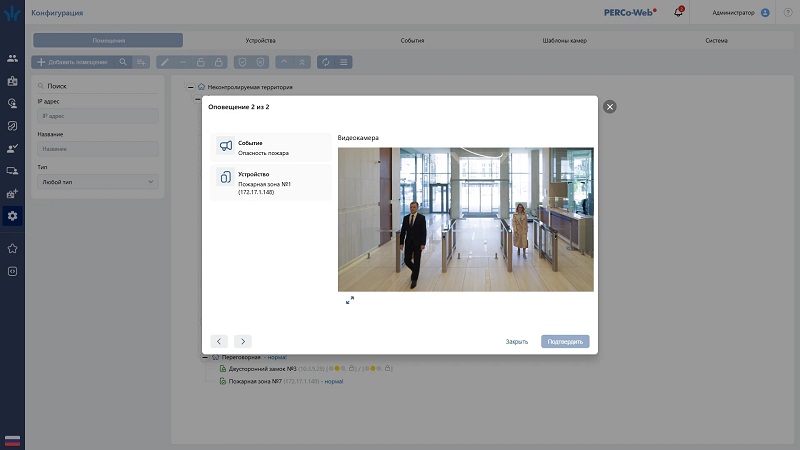Collapse the 'Переговорная' room node
This screenshot has width=800, height=450.
coord(204,357)
